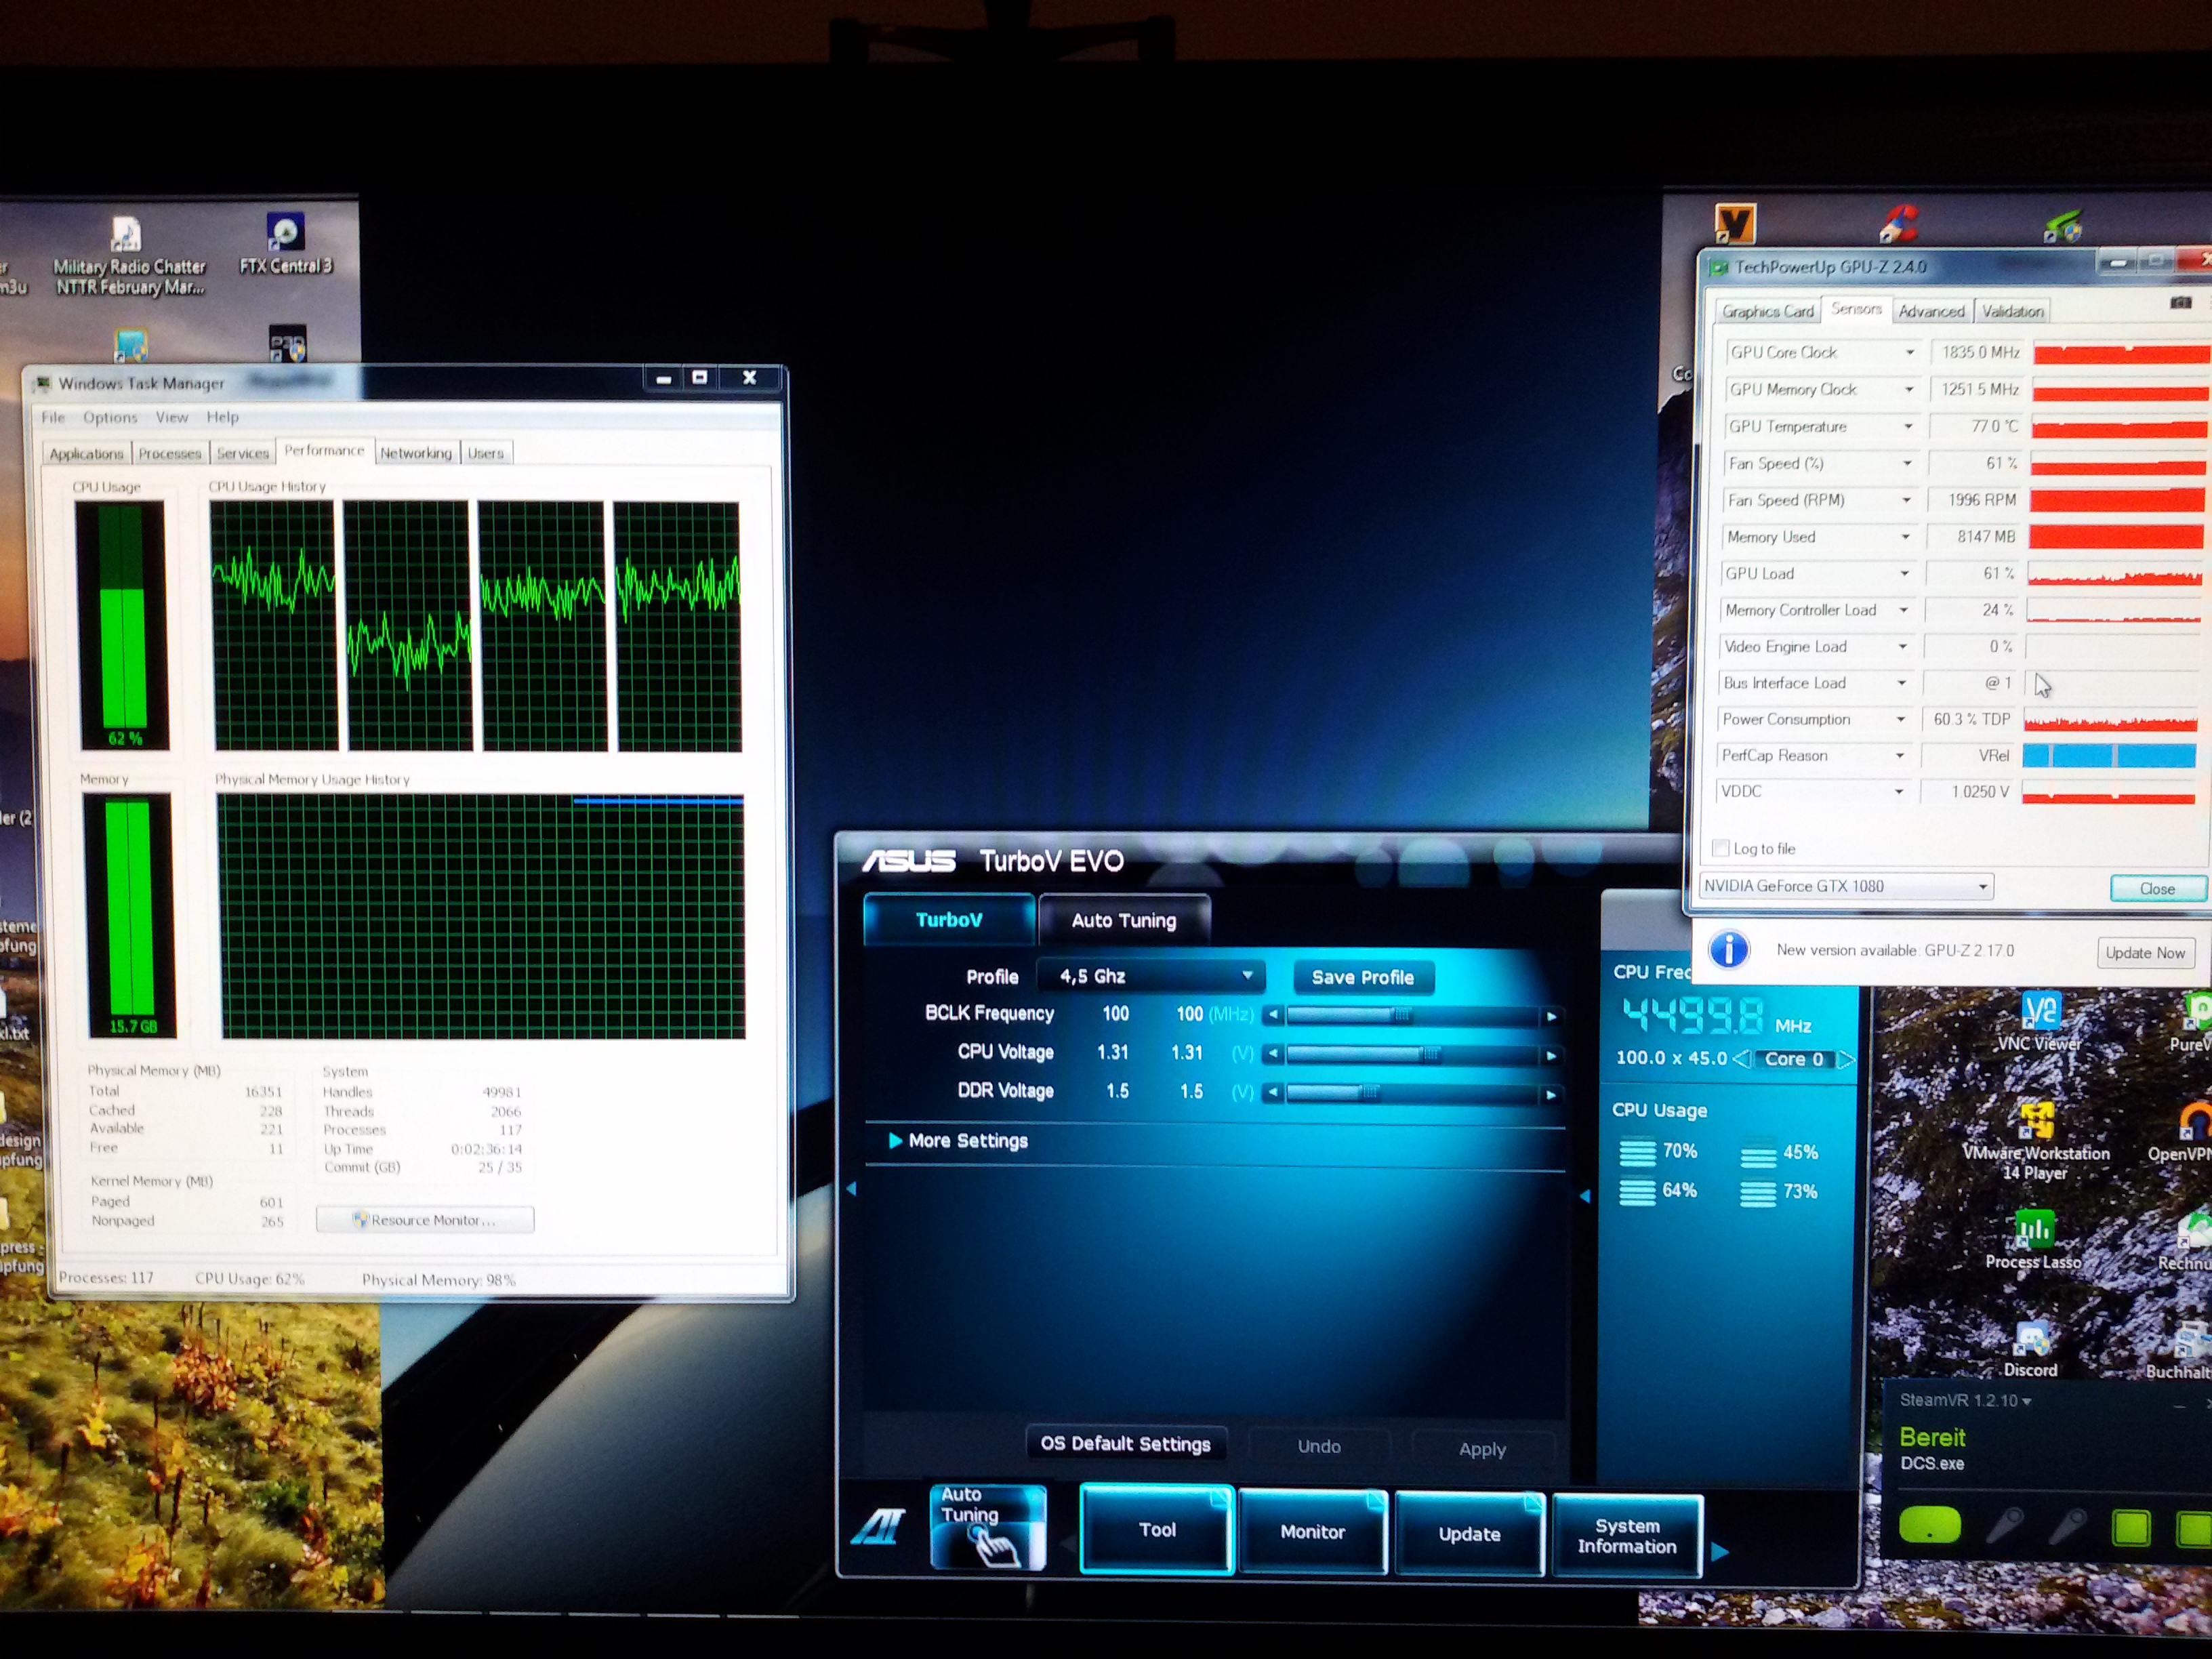The height and width of the screenshot is (1659, 2212).
Task: Open GPU Core Clock sensor dropdown
Action: (x=1909, y=352)
